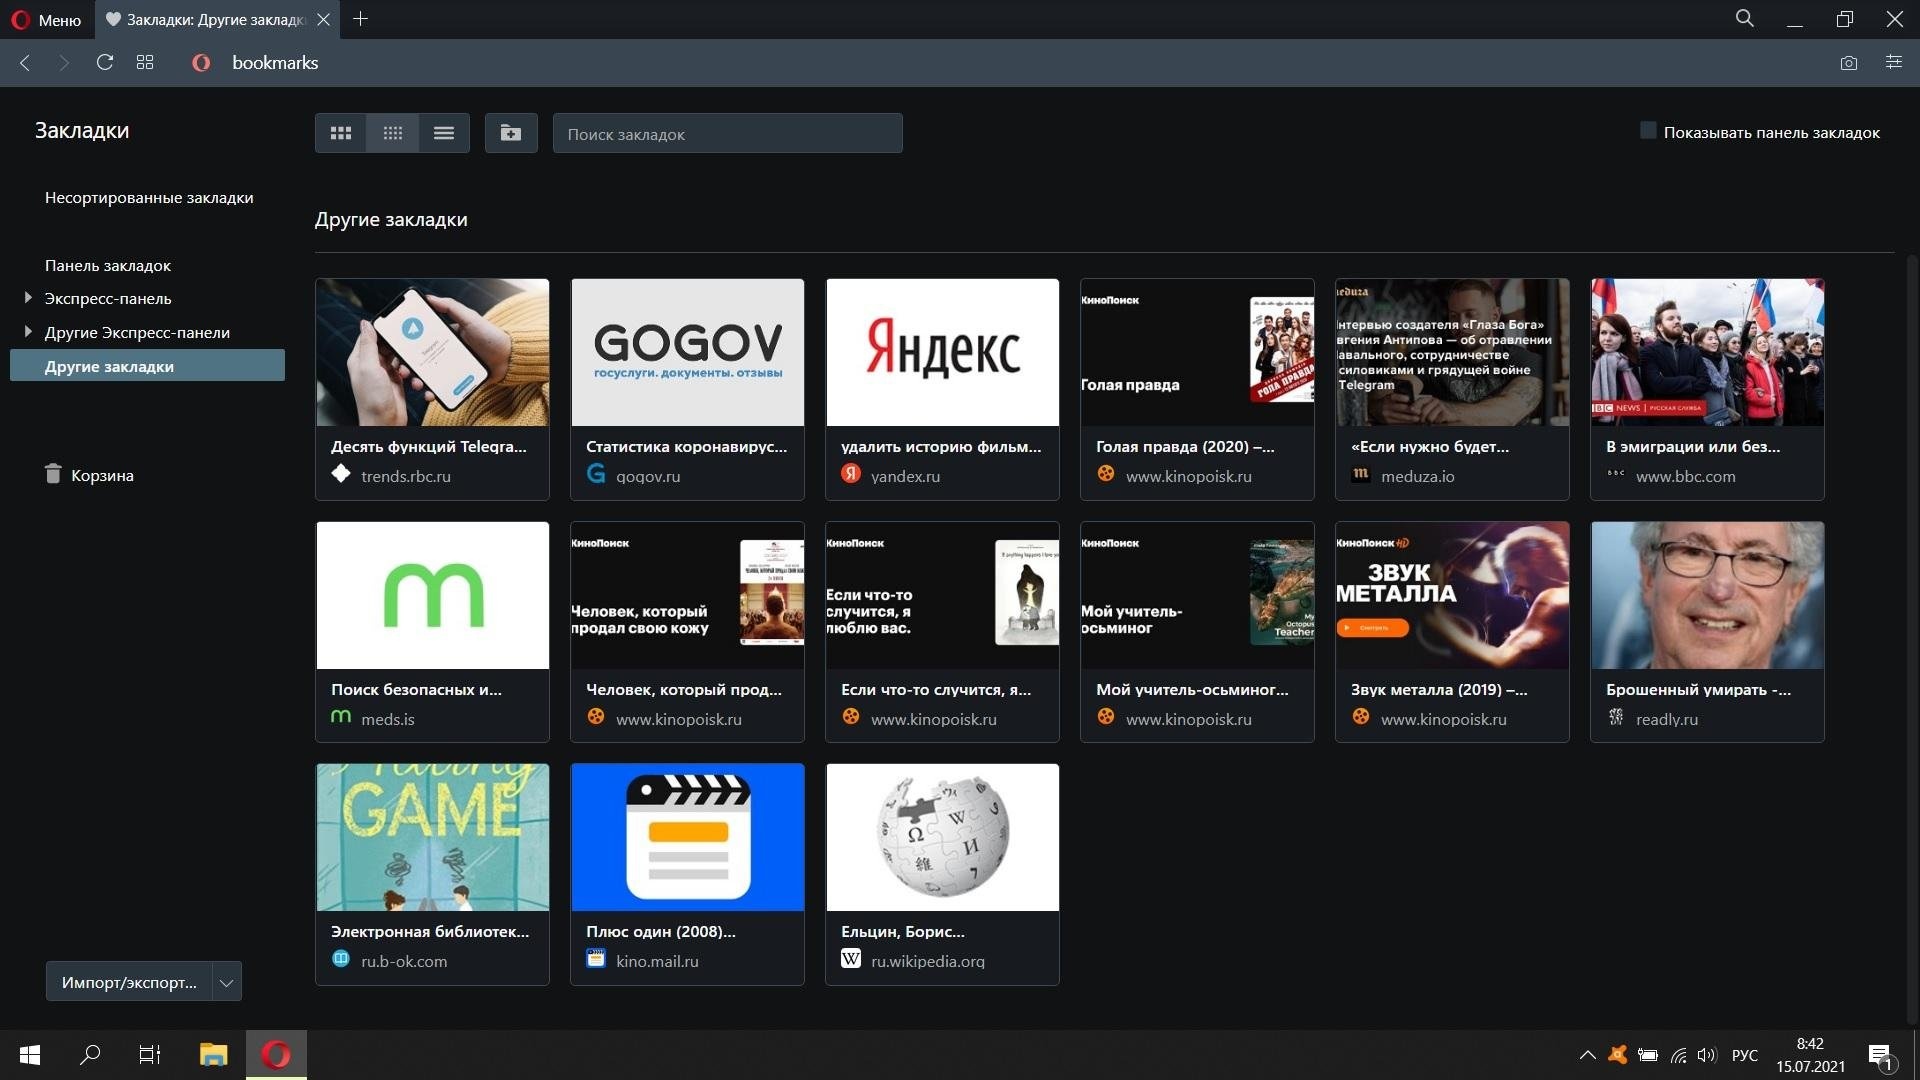Open the Speed Dial start page grid icon

tap(145, 62)
